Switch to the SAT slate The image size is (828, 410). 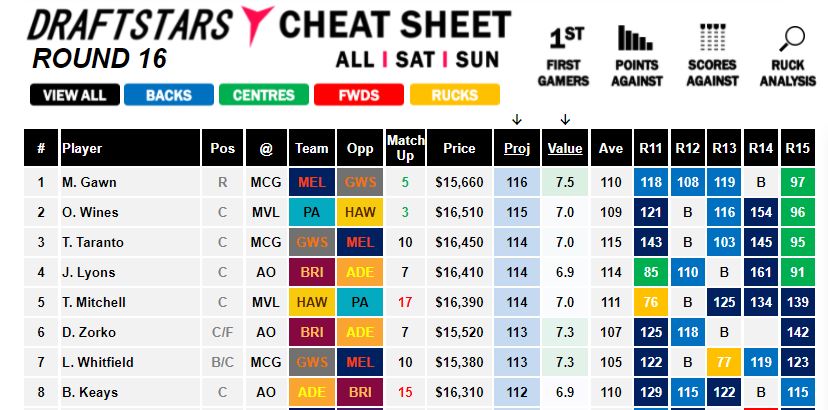click(415, 60)
